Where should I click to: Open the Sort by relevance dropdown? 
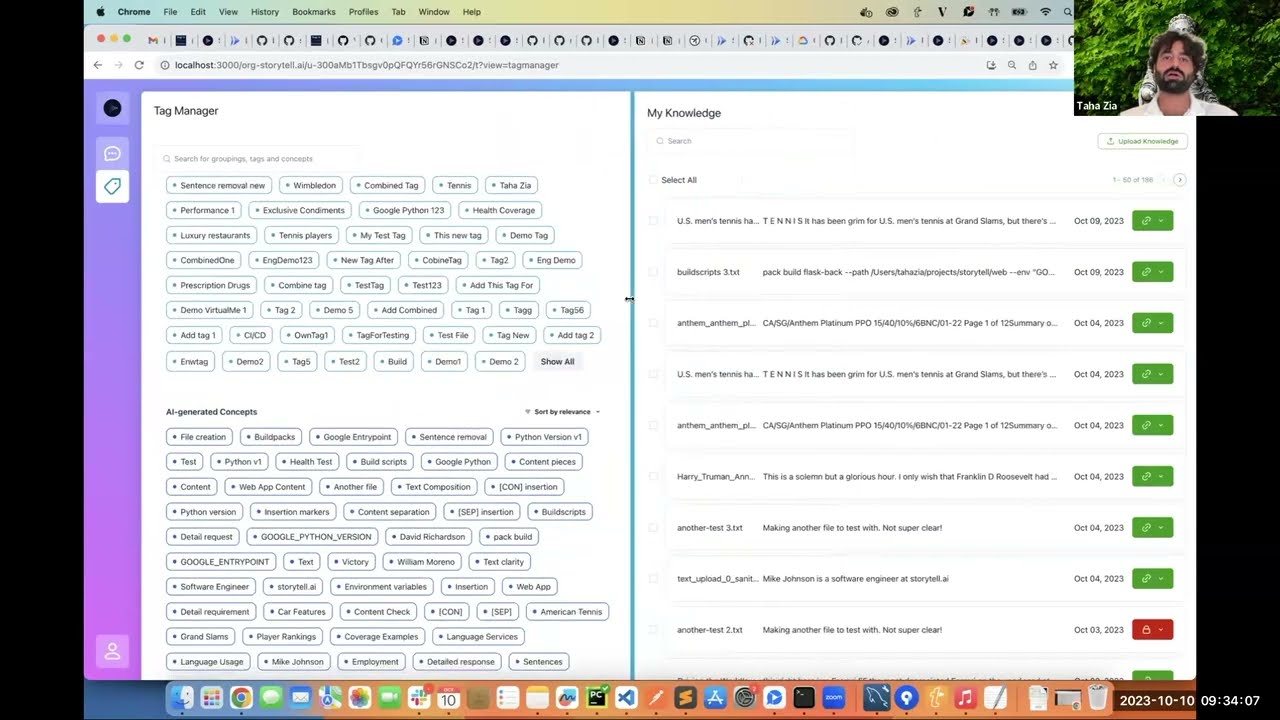click(562, 412)
